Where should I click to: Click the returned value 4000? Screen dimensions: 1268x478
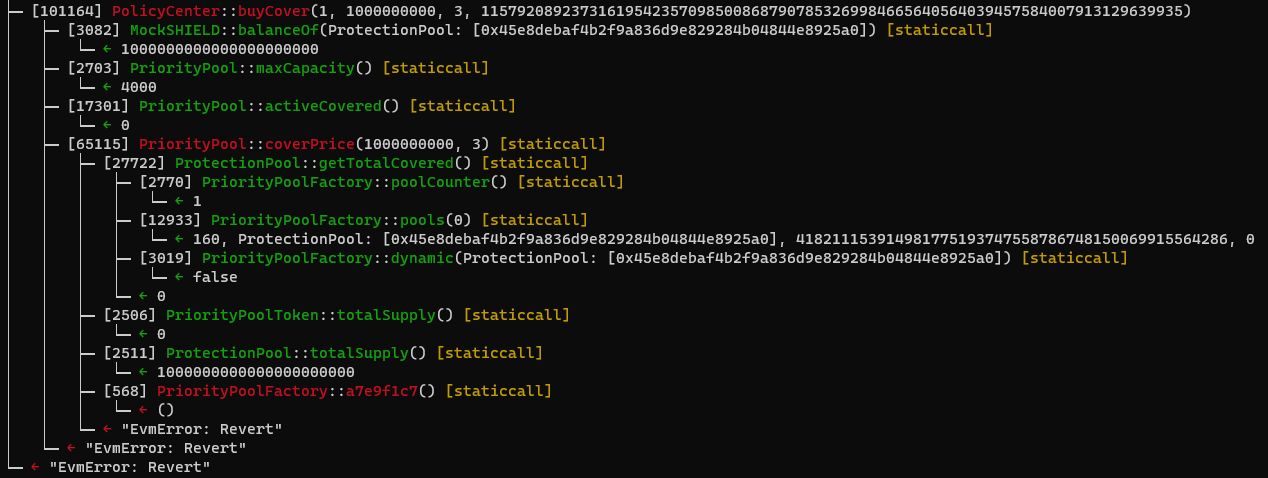coord(138,87)
